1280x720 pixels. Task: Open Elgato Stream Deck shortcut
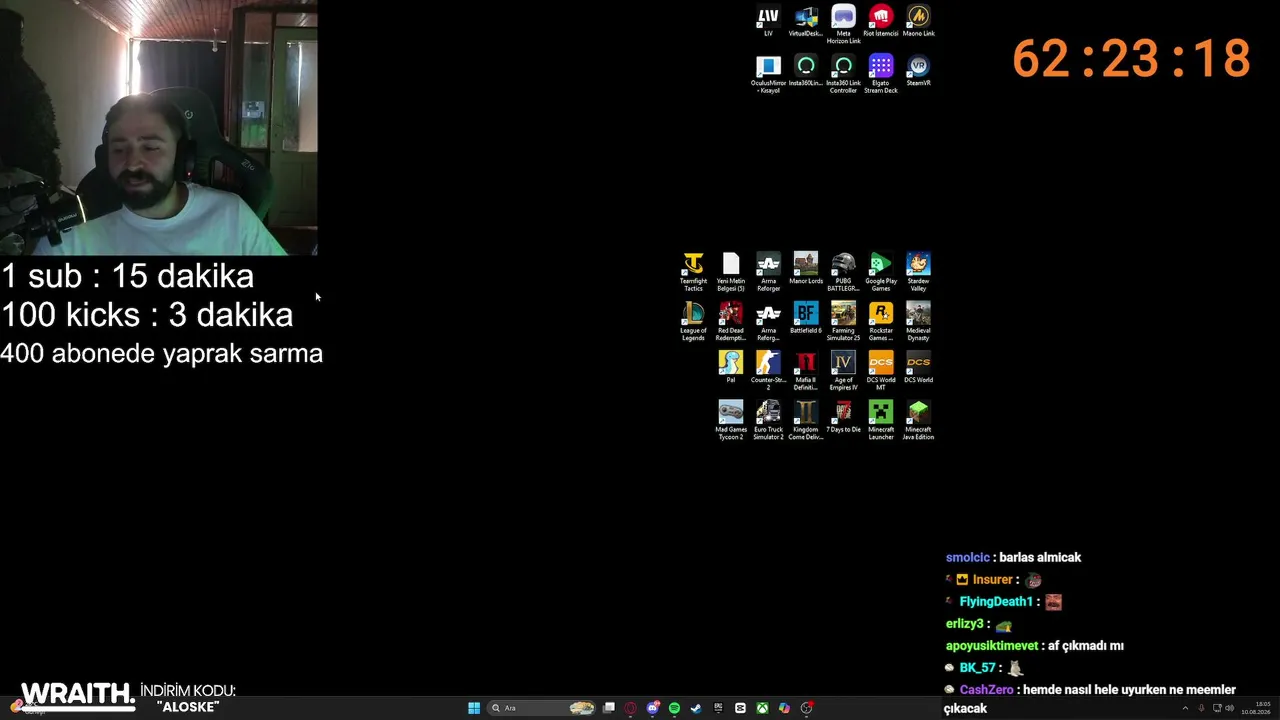[x=881, y=74]
